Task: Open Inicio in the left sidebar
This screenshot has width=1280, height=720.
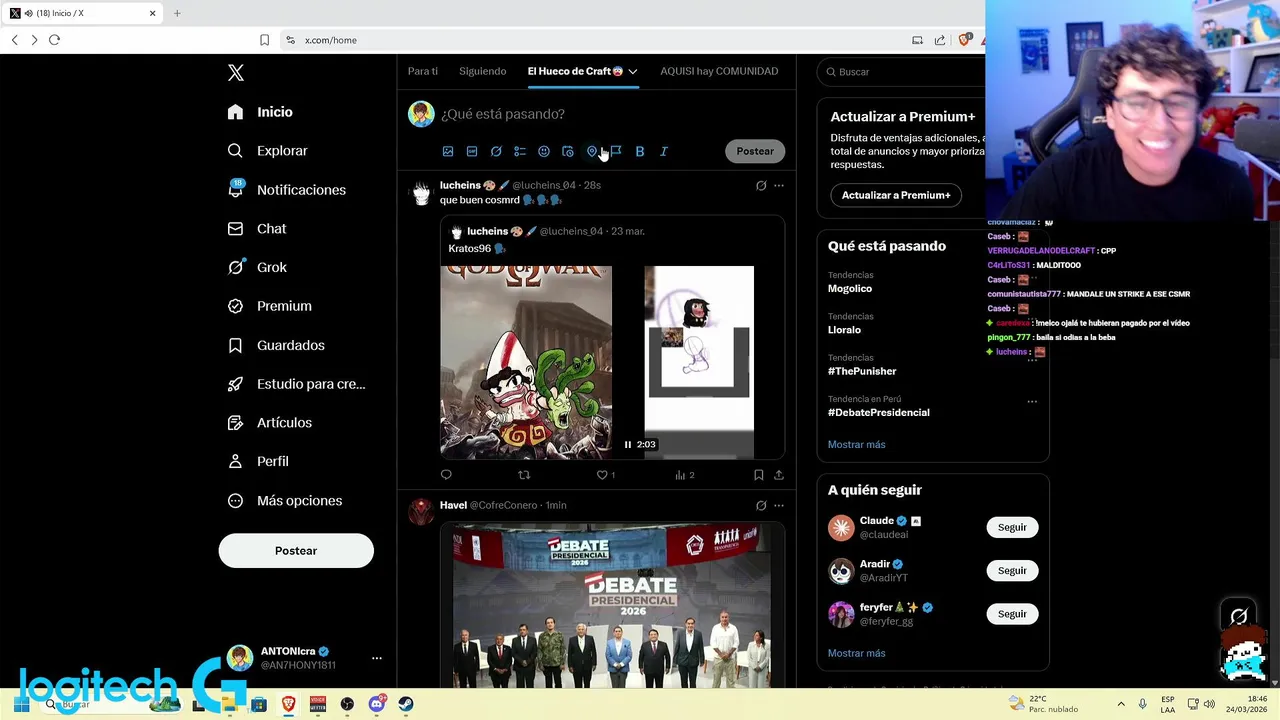Action: click(x=260, y=112)
